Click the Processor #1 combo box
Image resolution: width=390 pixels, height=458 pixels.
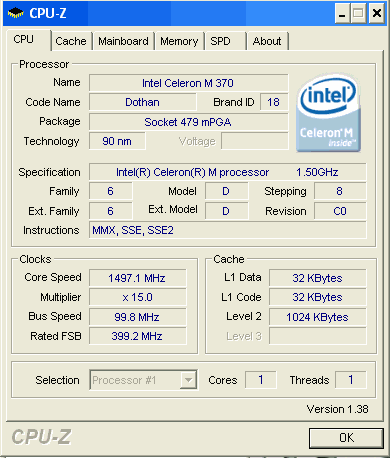[143, 380]
